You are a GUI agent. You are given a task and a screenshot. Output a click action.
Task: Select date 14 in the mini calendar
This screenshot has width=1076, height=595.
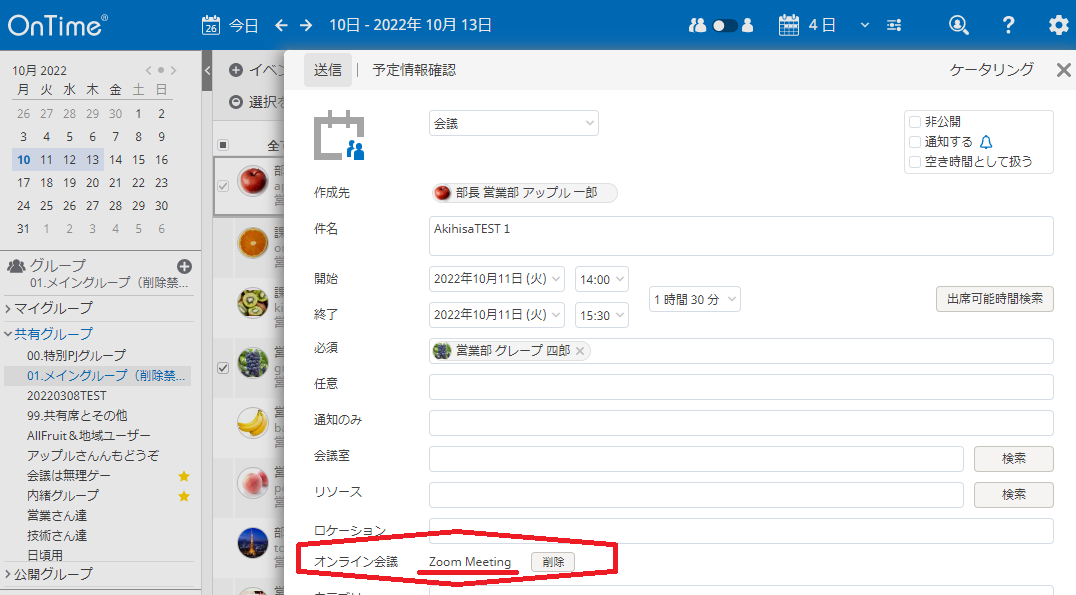[x=115, y=160]
